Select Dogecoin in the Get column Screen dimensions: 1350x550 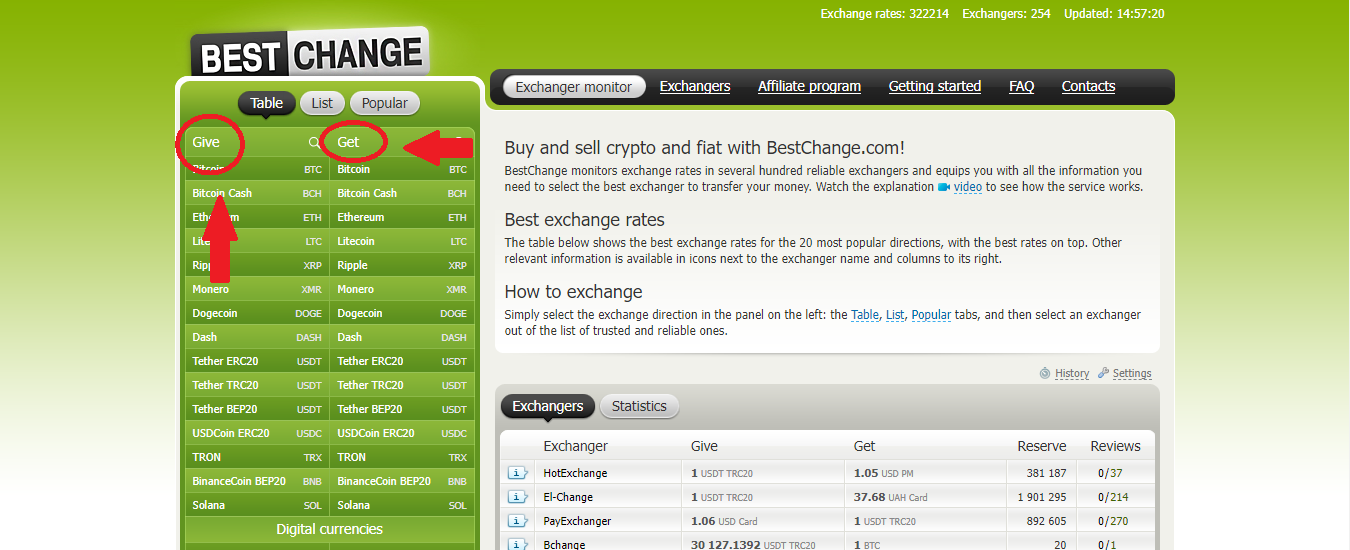(360, 313)
